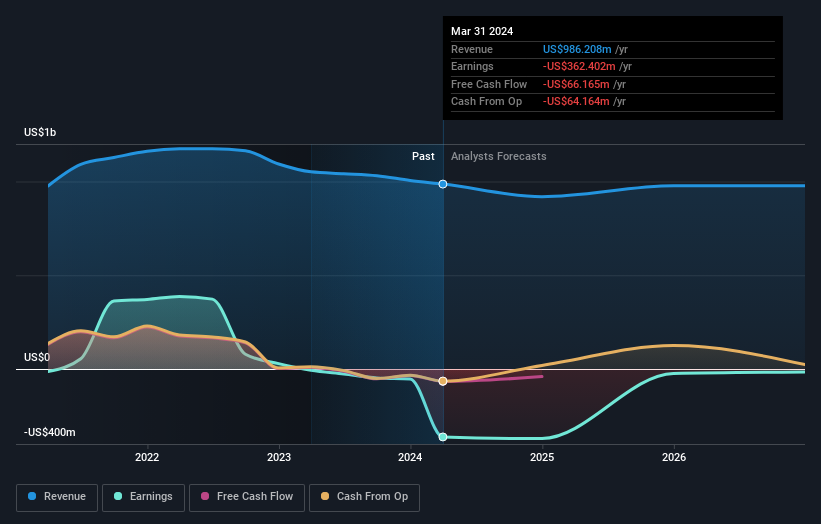This screenshot has width=821, height=524.
Task: Click the 2026 x-axis label
Action: click(674, 457)
